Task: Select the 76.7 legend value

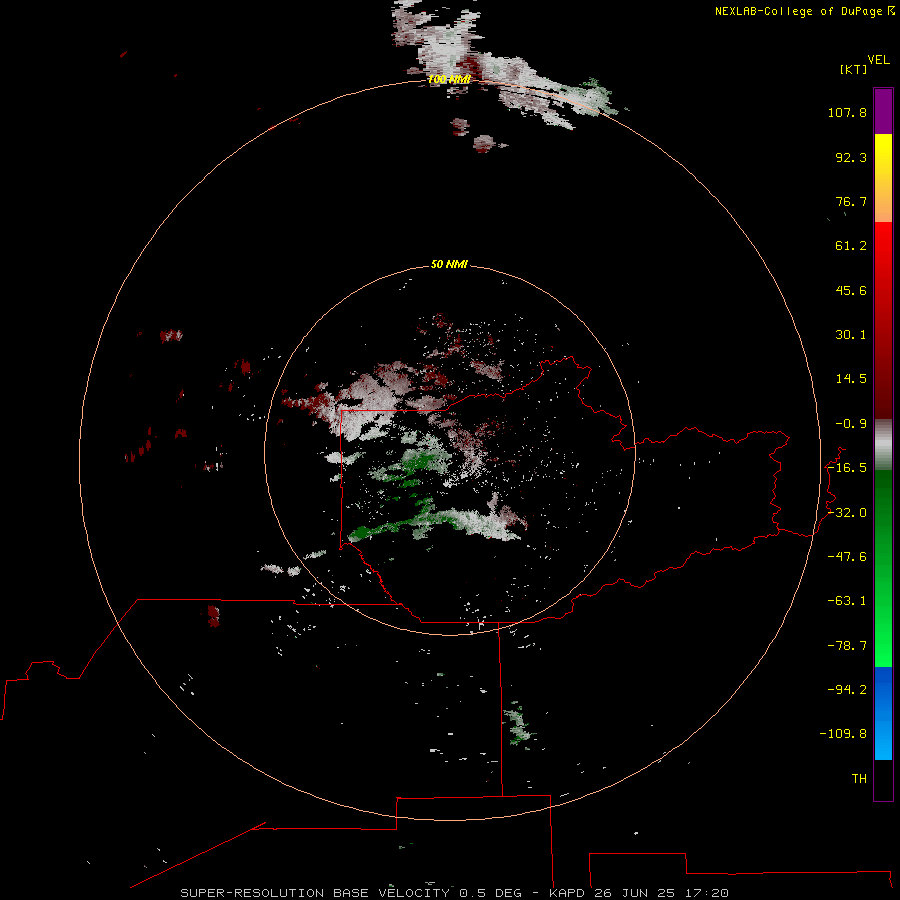Action: click(851, 201)
